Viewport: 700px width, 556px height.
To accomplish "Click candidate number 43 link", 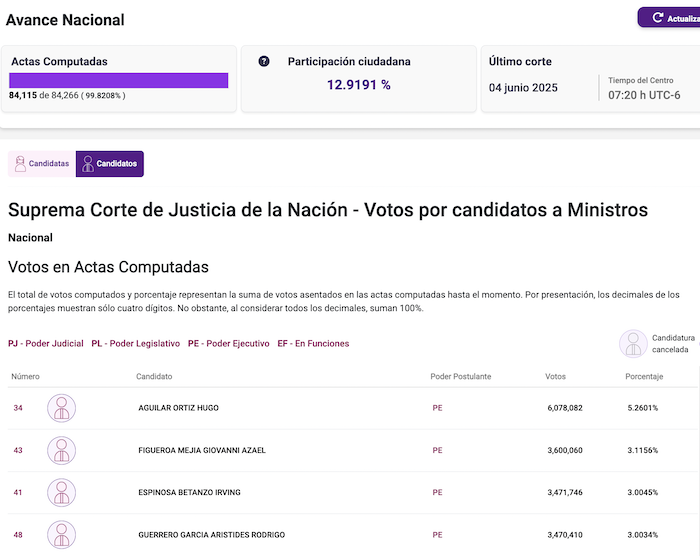I will [x=18, y=450].
